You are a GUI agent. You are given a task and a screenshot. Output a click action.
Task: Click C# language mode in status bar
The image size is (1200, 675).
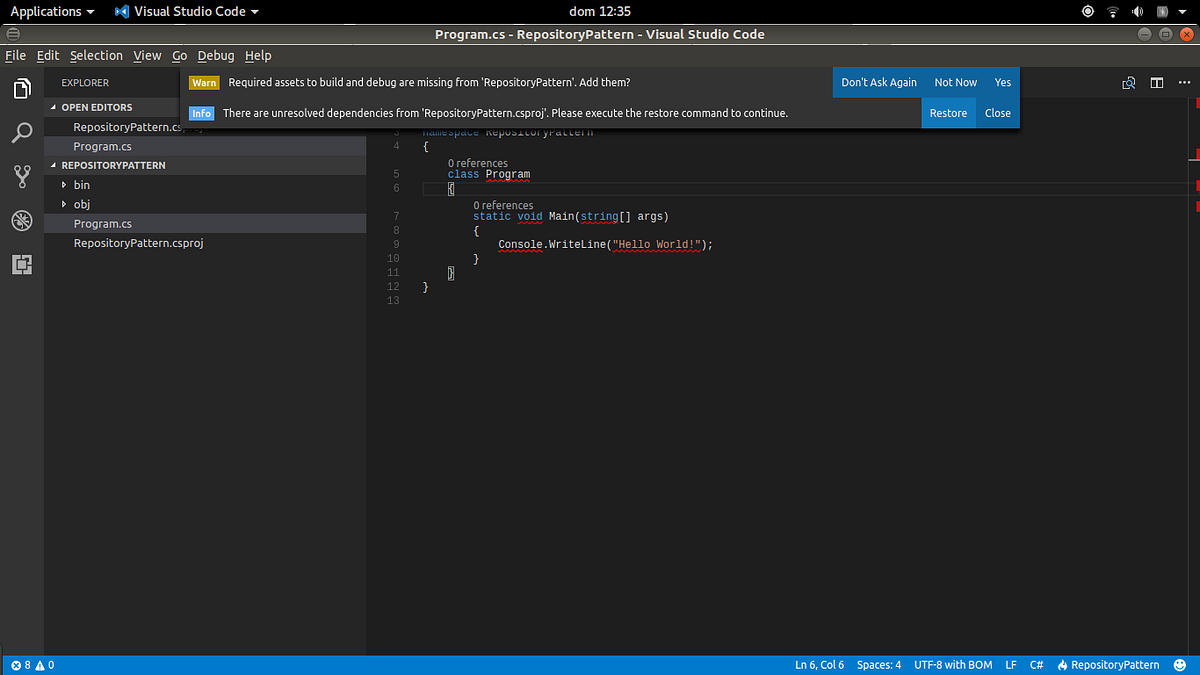[1037, 664]
